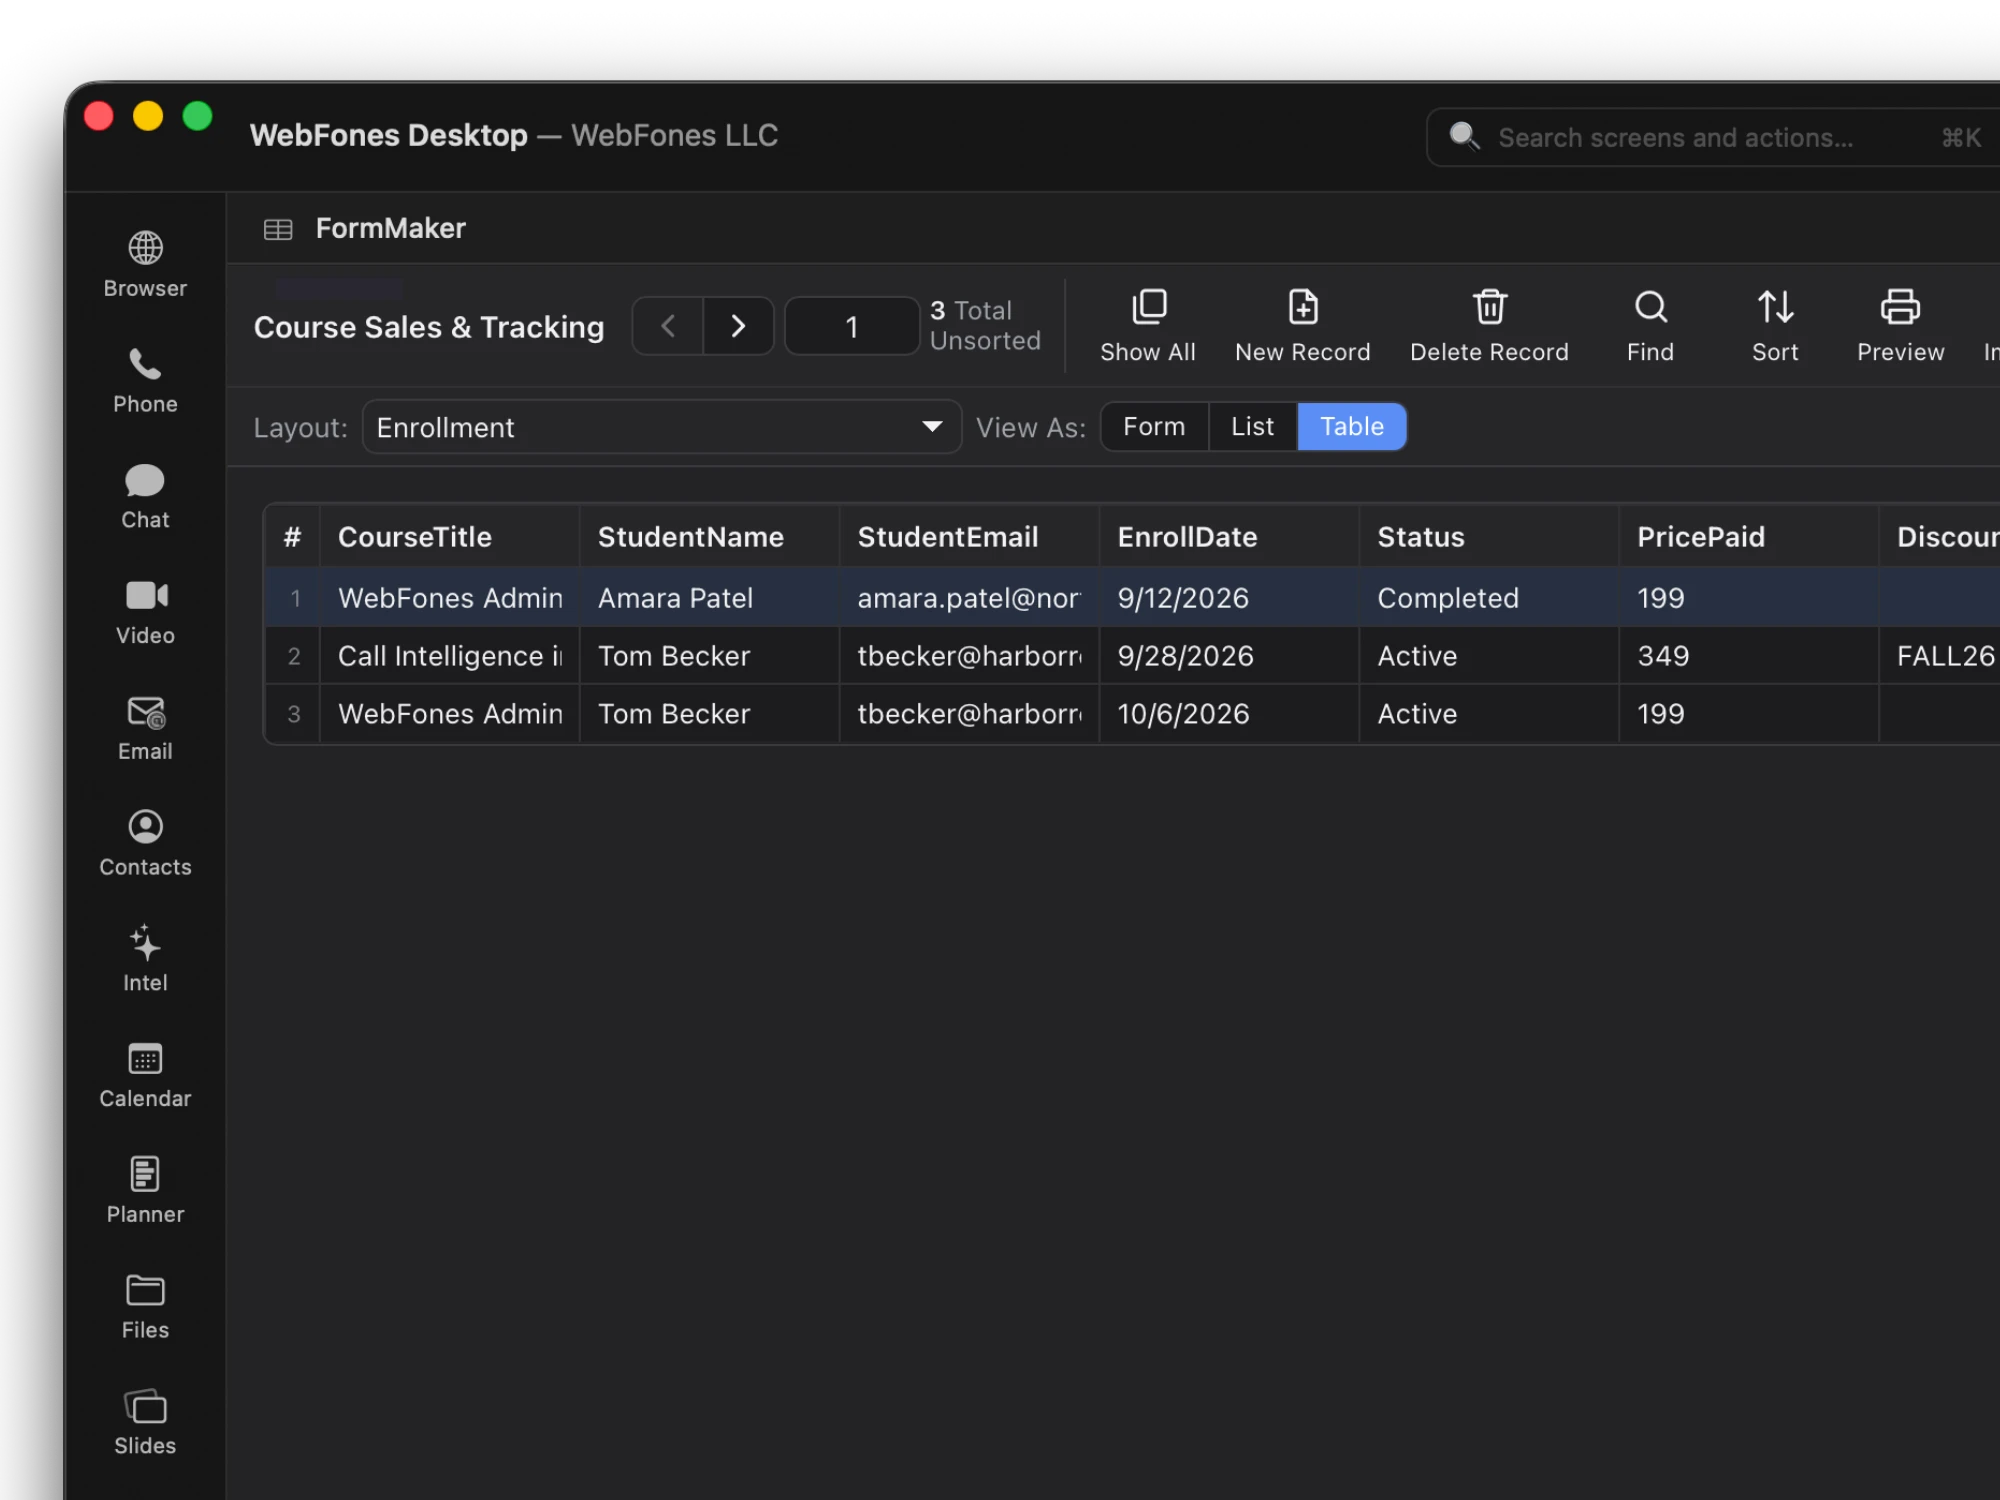This screenshot has width=2000, height=1500.
Task: Click the StudentName column header
Action: 709,537
